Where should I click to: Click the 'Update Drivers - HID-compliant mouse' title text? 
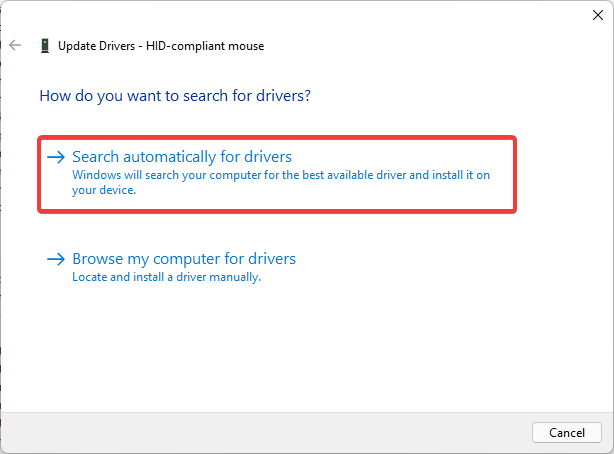tap(161, 46)
